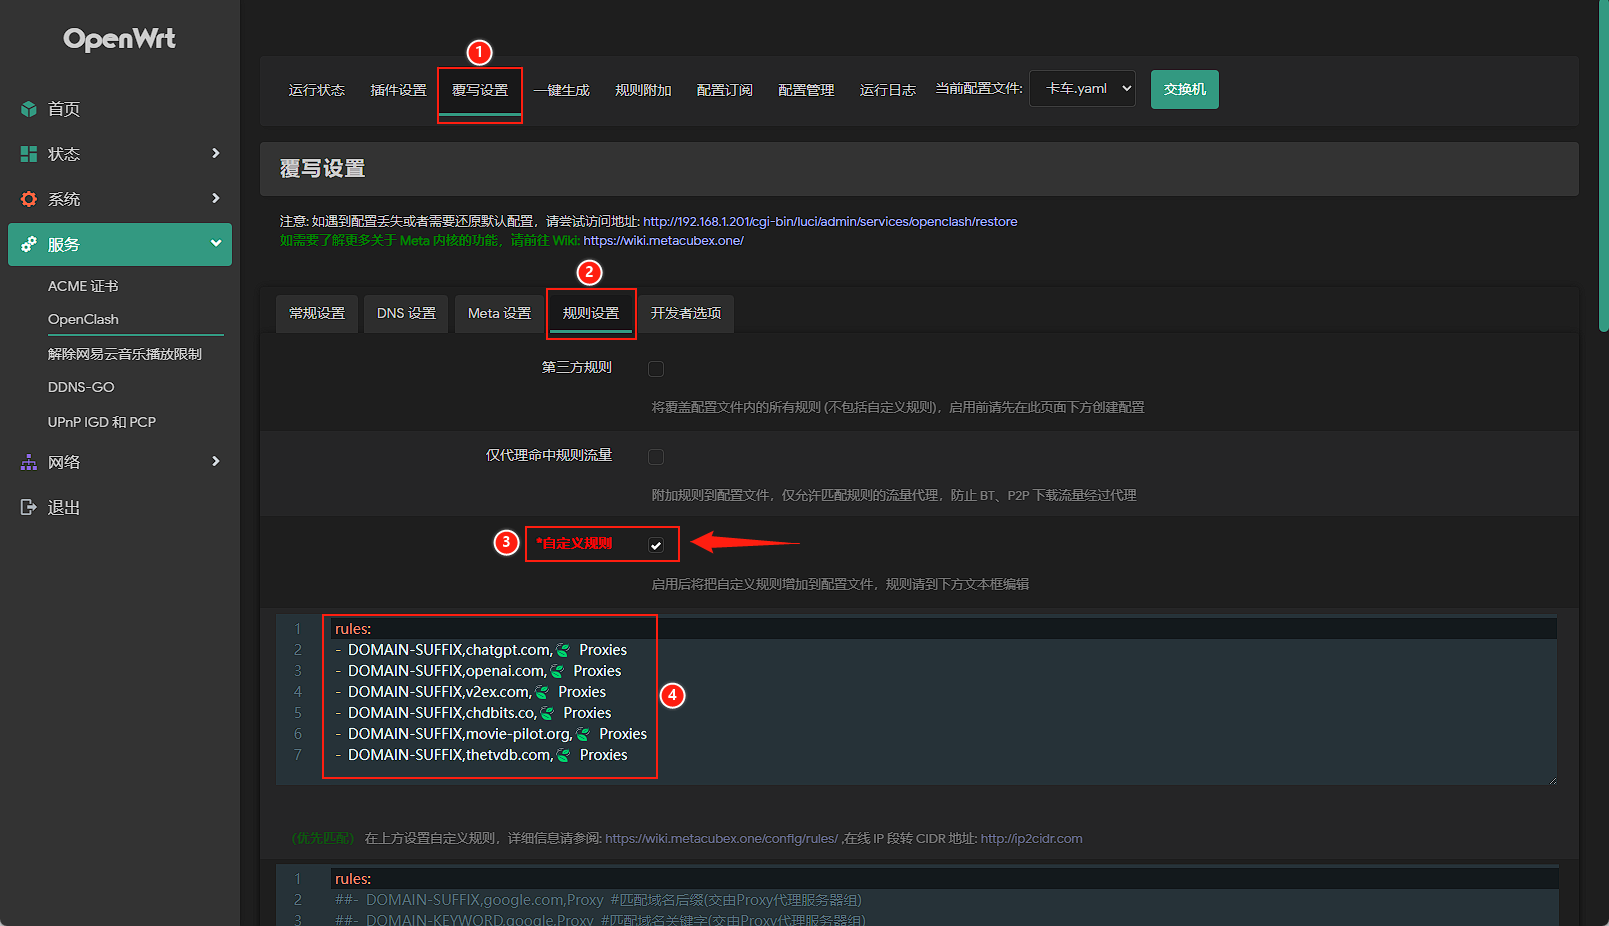The image size is (1609, 926).
Task: Select the 规则设置 sub-tab
Action: pyautogui.click(x=591, y=313)
